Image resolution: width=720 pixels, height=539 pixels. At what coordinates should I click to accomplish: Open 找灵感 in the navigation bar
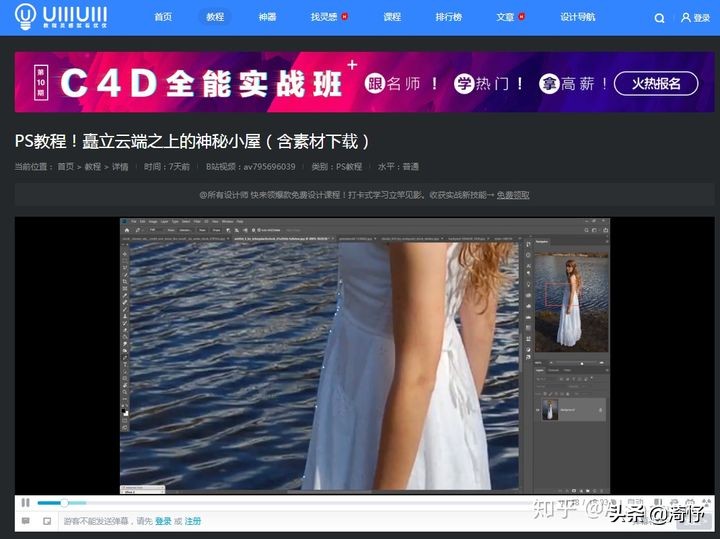click(x=324, y=17)
